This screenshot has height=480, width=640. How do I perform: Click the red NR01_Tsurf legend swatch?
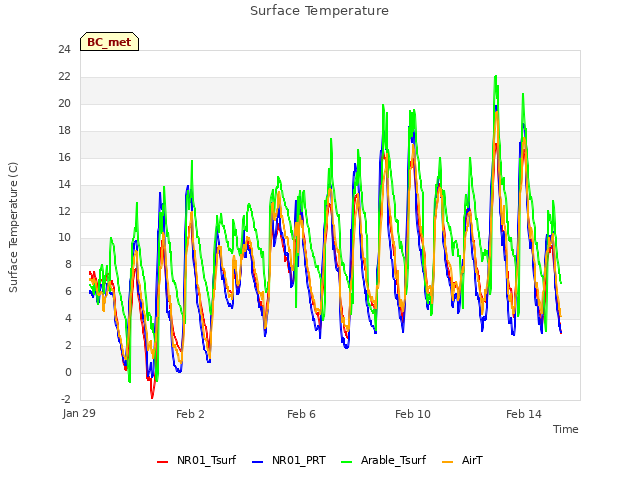pos(162,462)
